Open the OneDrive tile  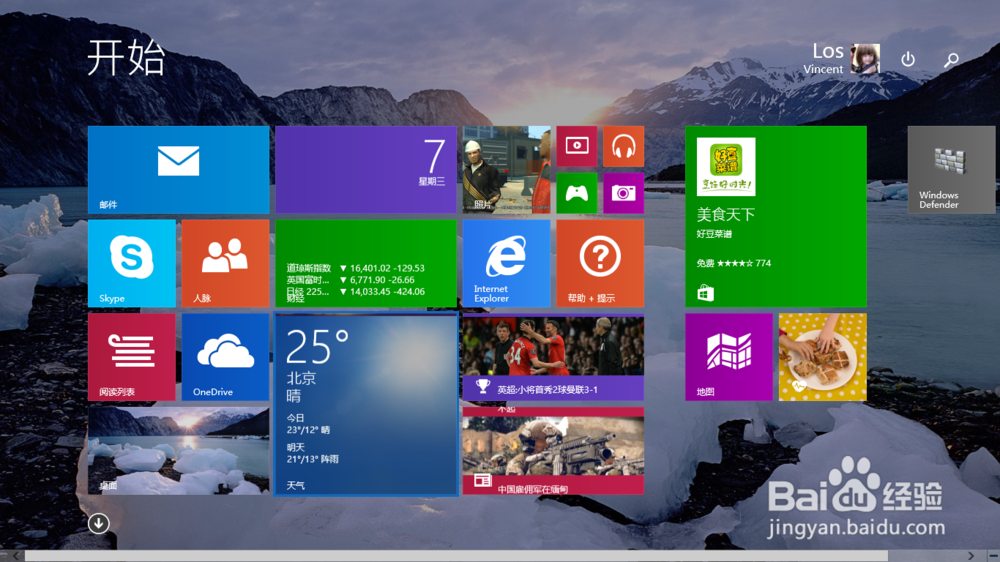point(225,357)
